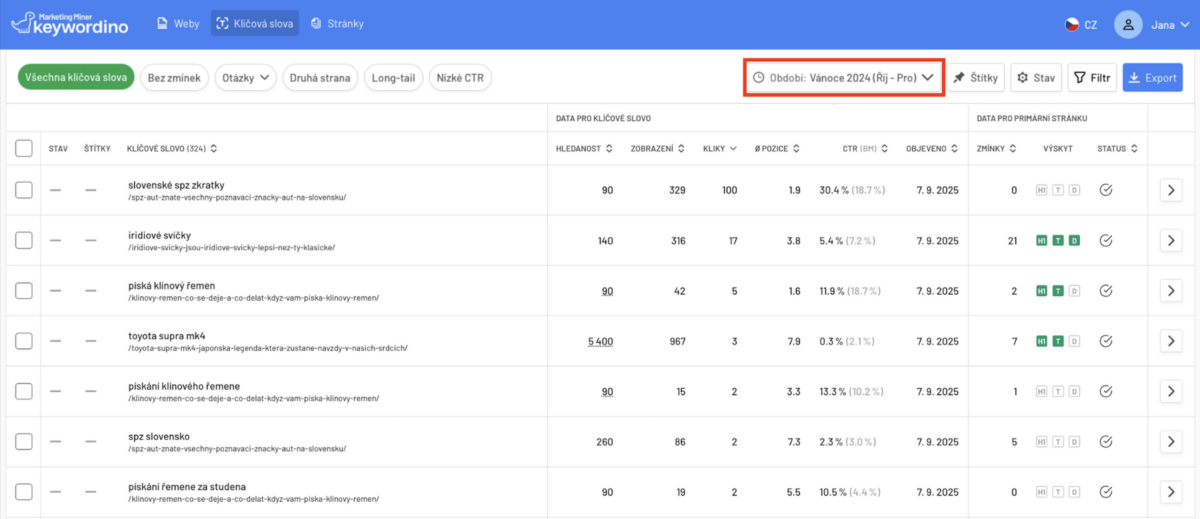Open the Štítky tags button
Image resolution: width=1200 pixels, height=519 pixels.
(x=975, y=77)
